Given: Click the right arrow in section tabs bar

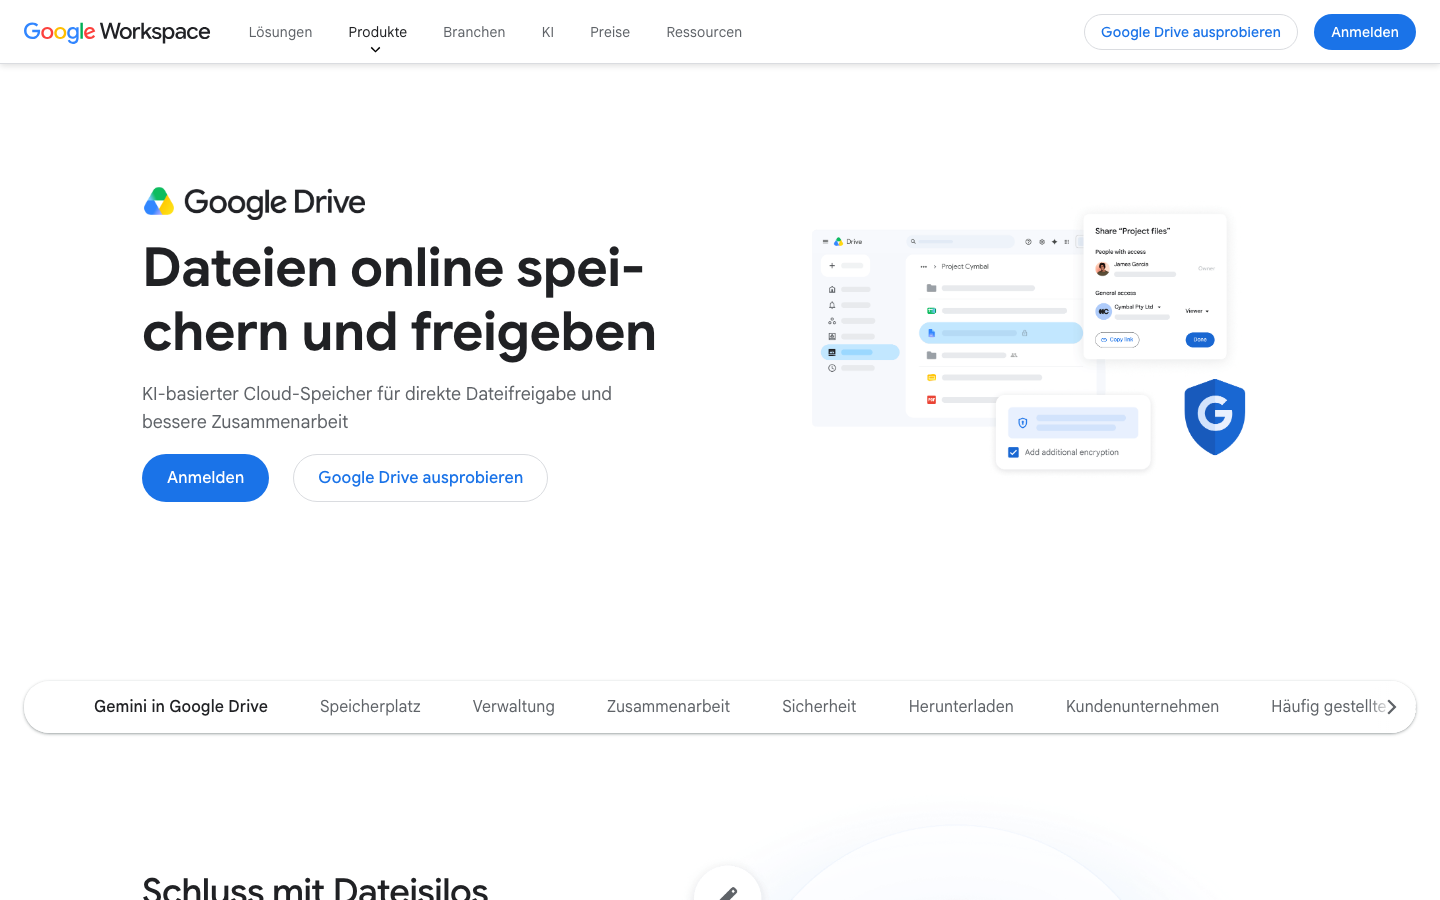Looking at the screenshot, I should (1391, 707).
